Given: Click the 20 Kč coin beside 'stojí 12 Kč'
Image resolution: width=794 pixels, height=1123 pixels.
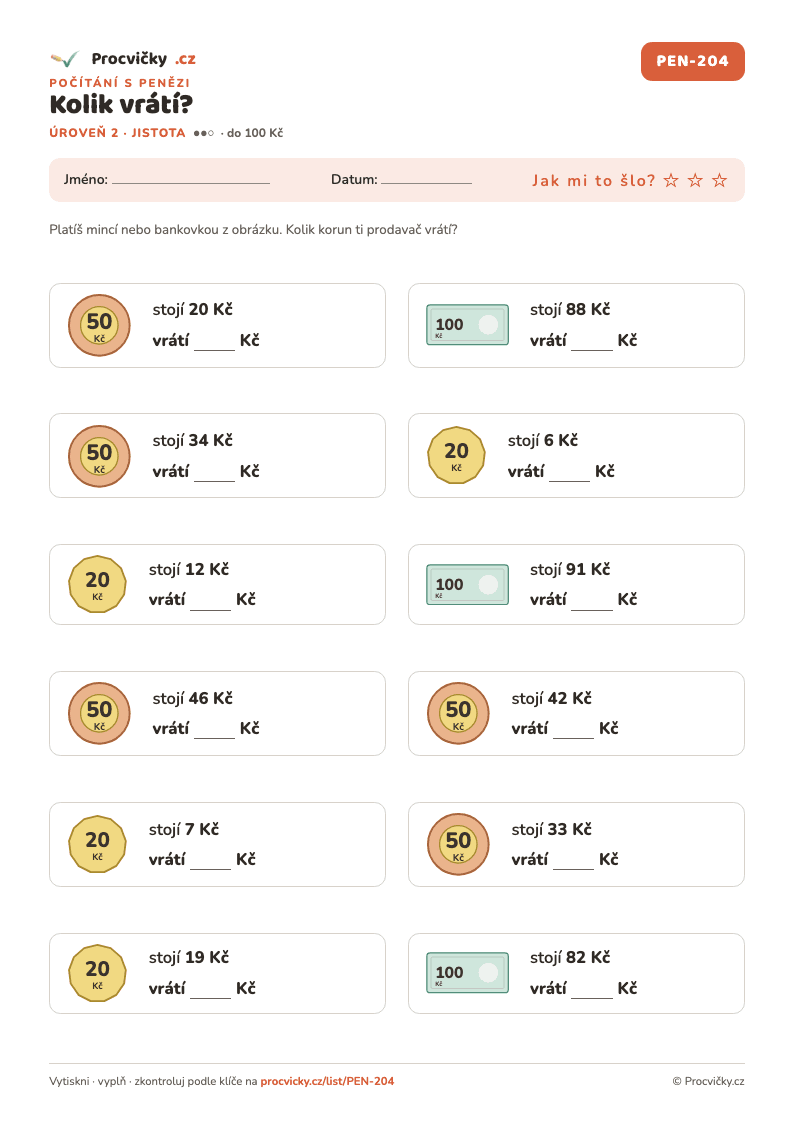Looking at the screenshot, I should coord(97,584).
